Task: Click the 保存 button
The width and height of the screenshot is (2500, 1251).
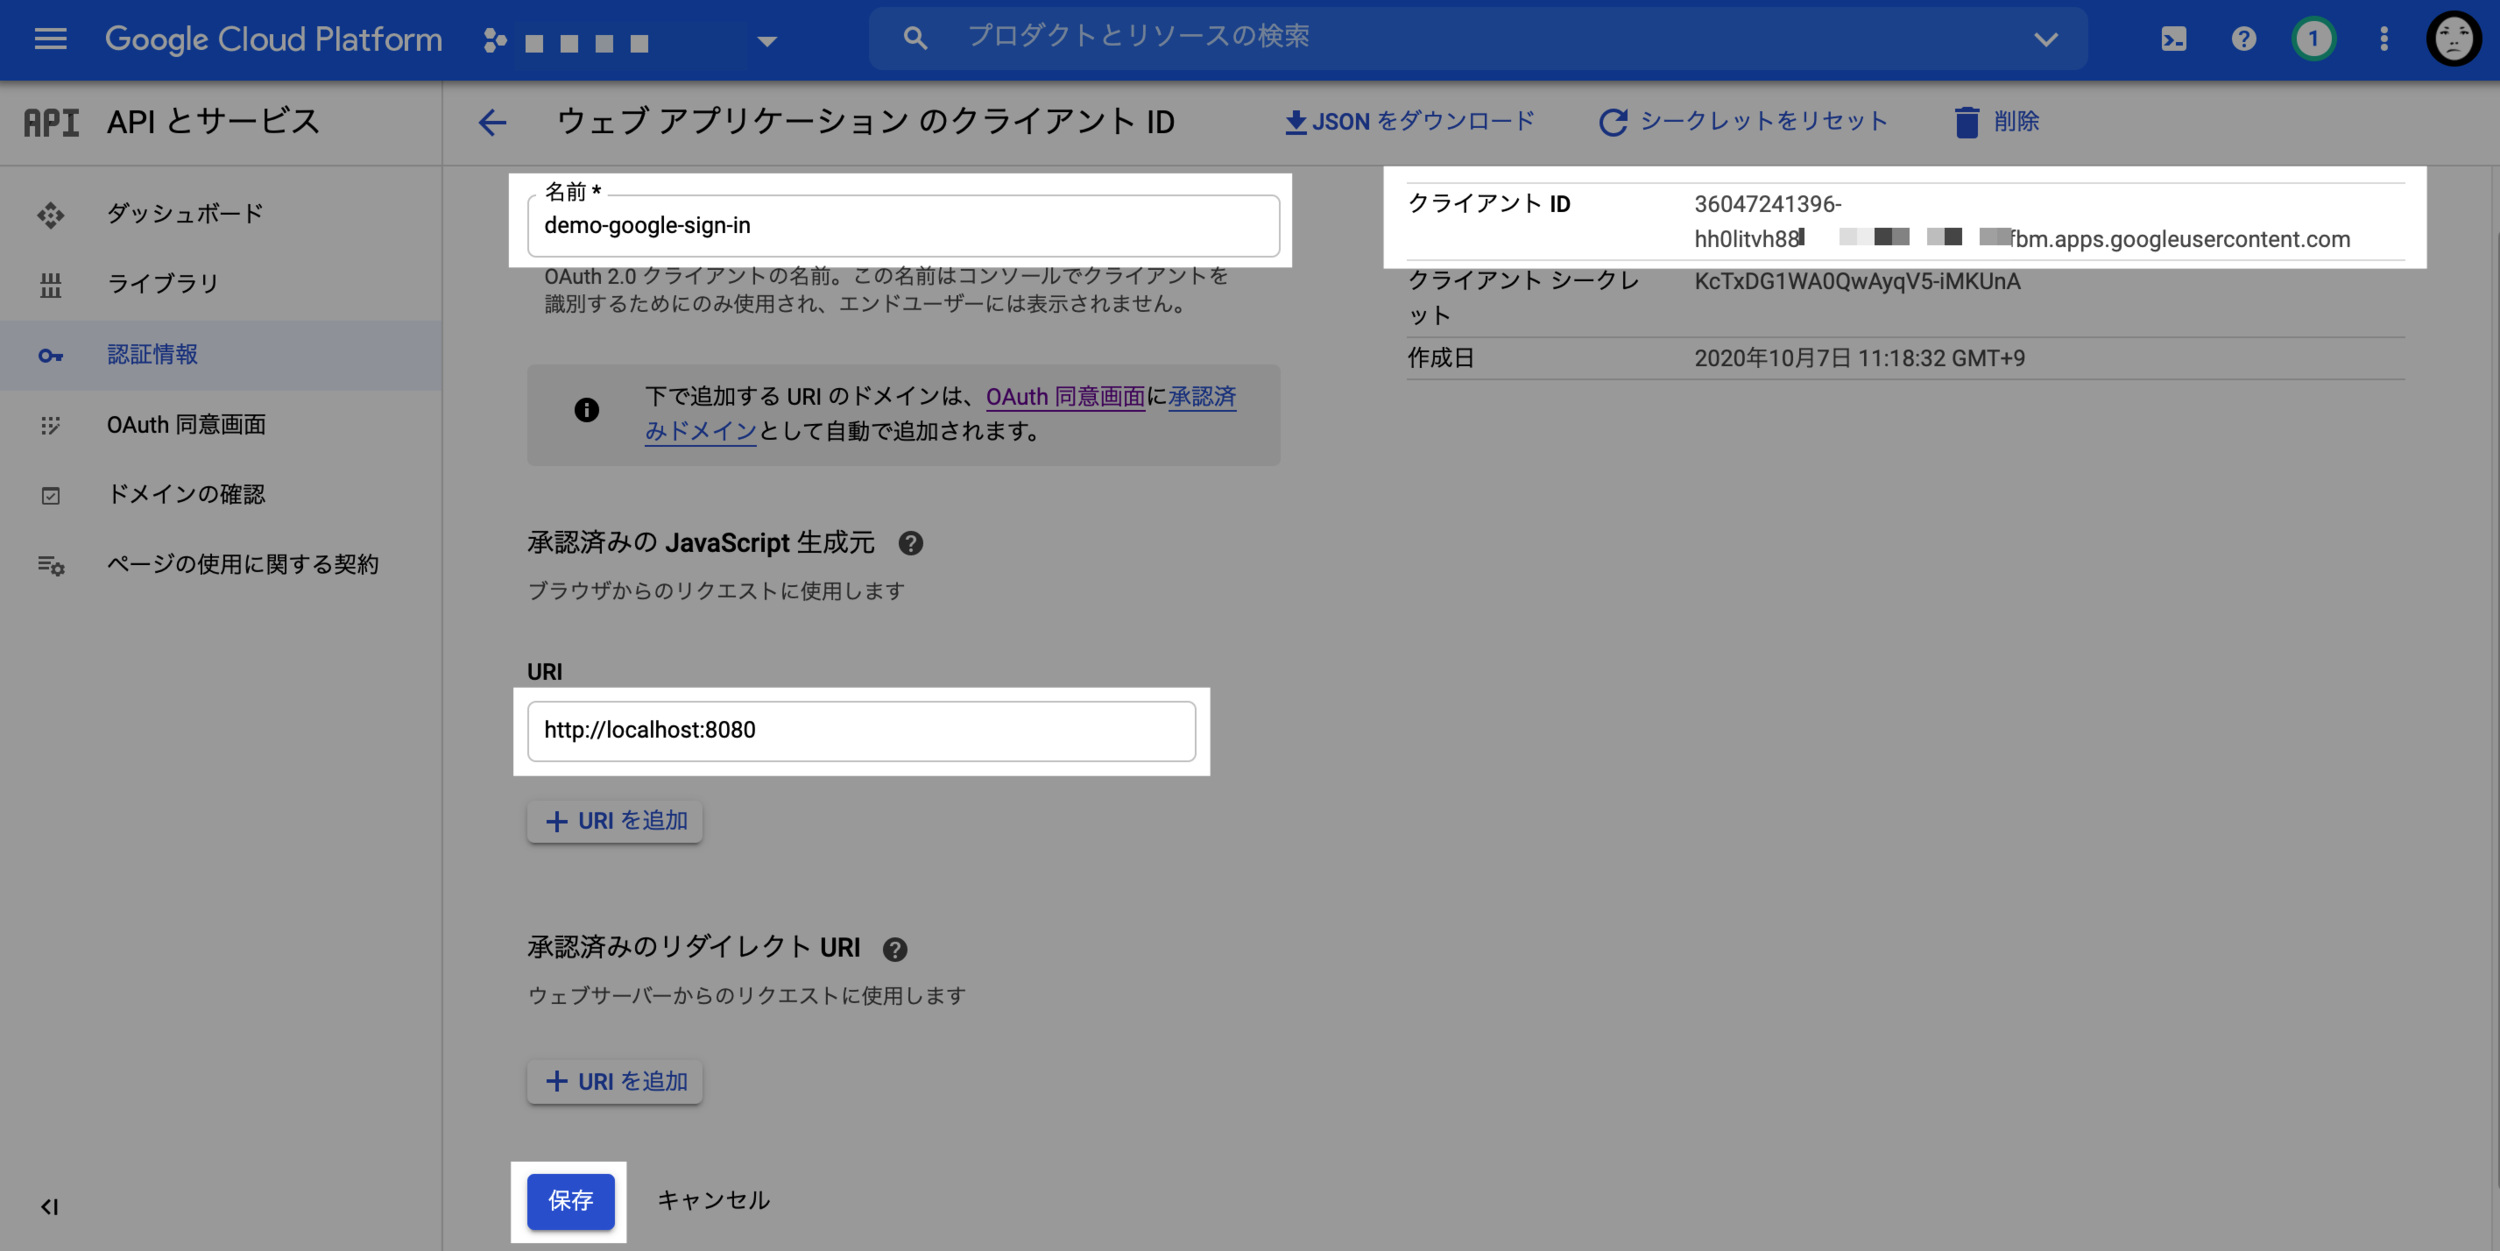Action: (570, 1201)
